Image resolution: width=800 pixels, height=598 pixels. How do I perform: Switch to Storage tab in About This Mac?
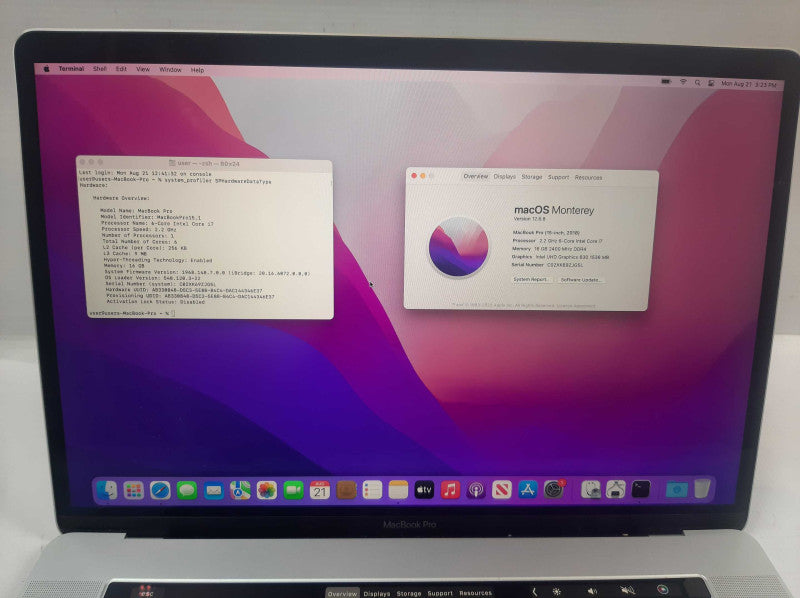point(532,177)
